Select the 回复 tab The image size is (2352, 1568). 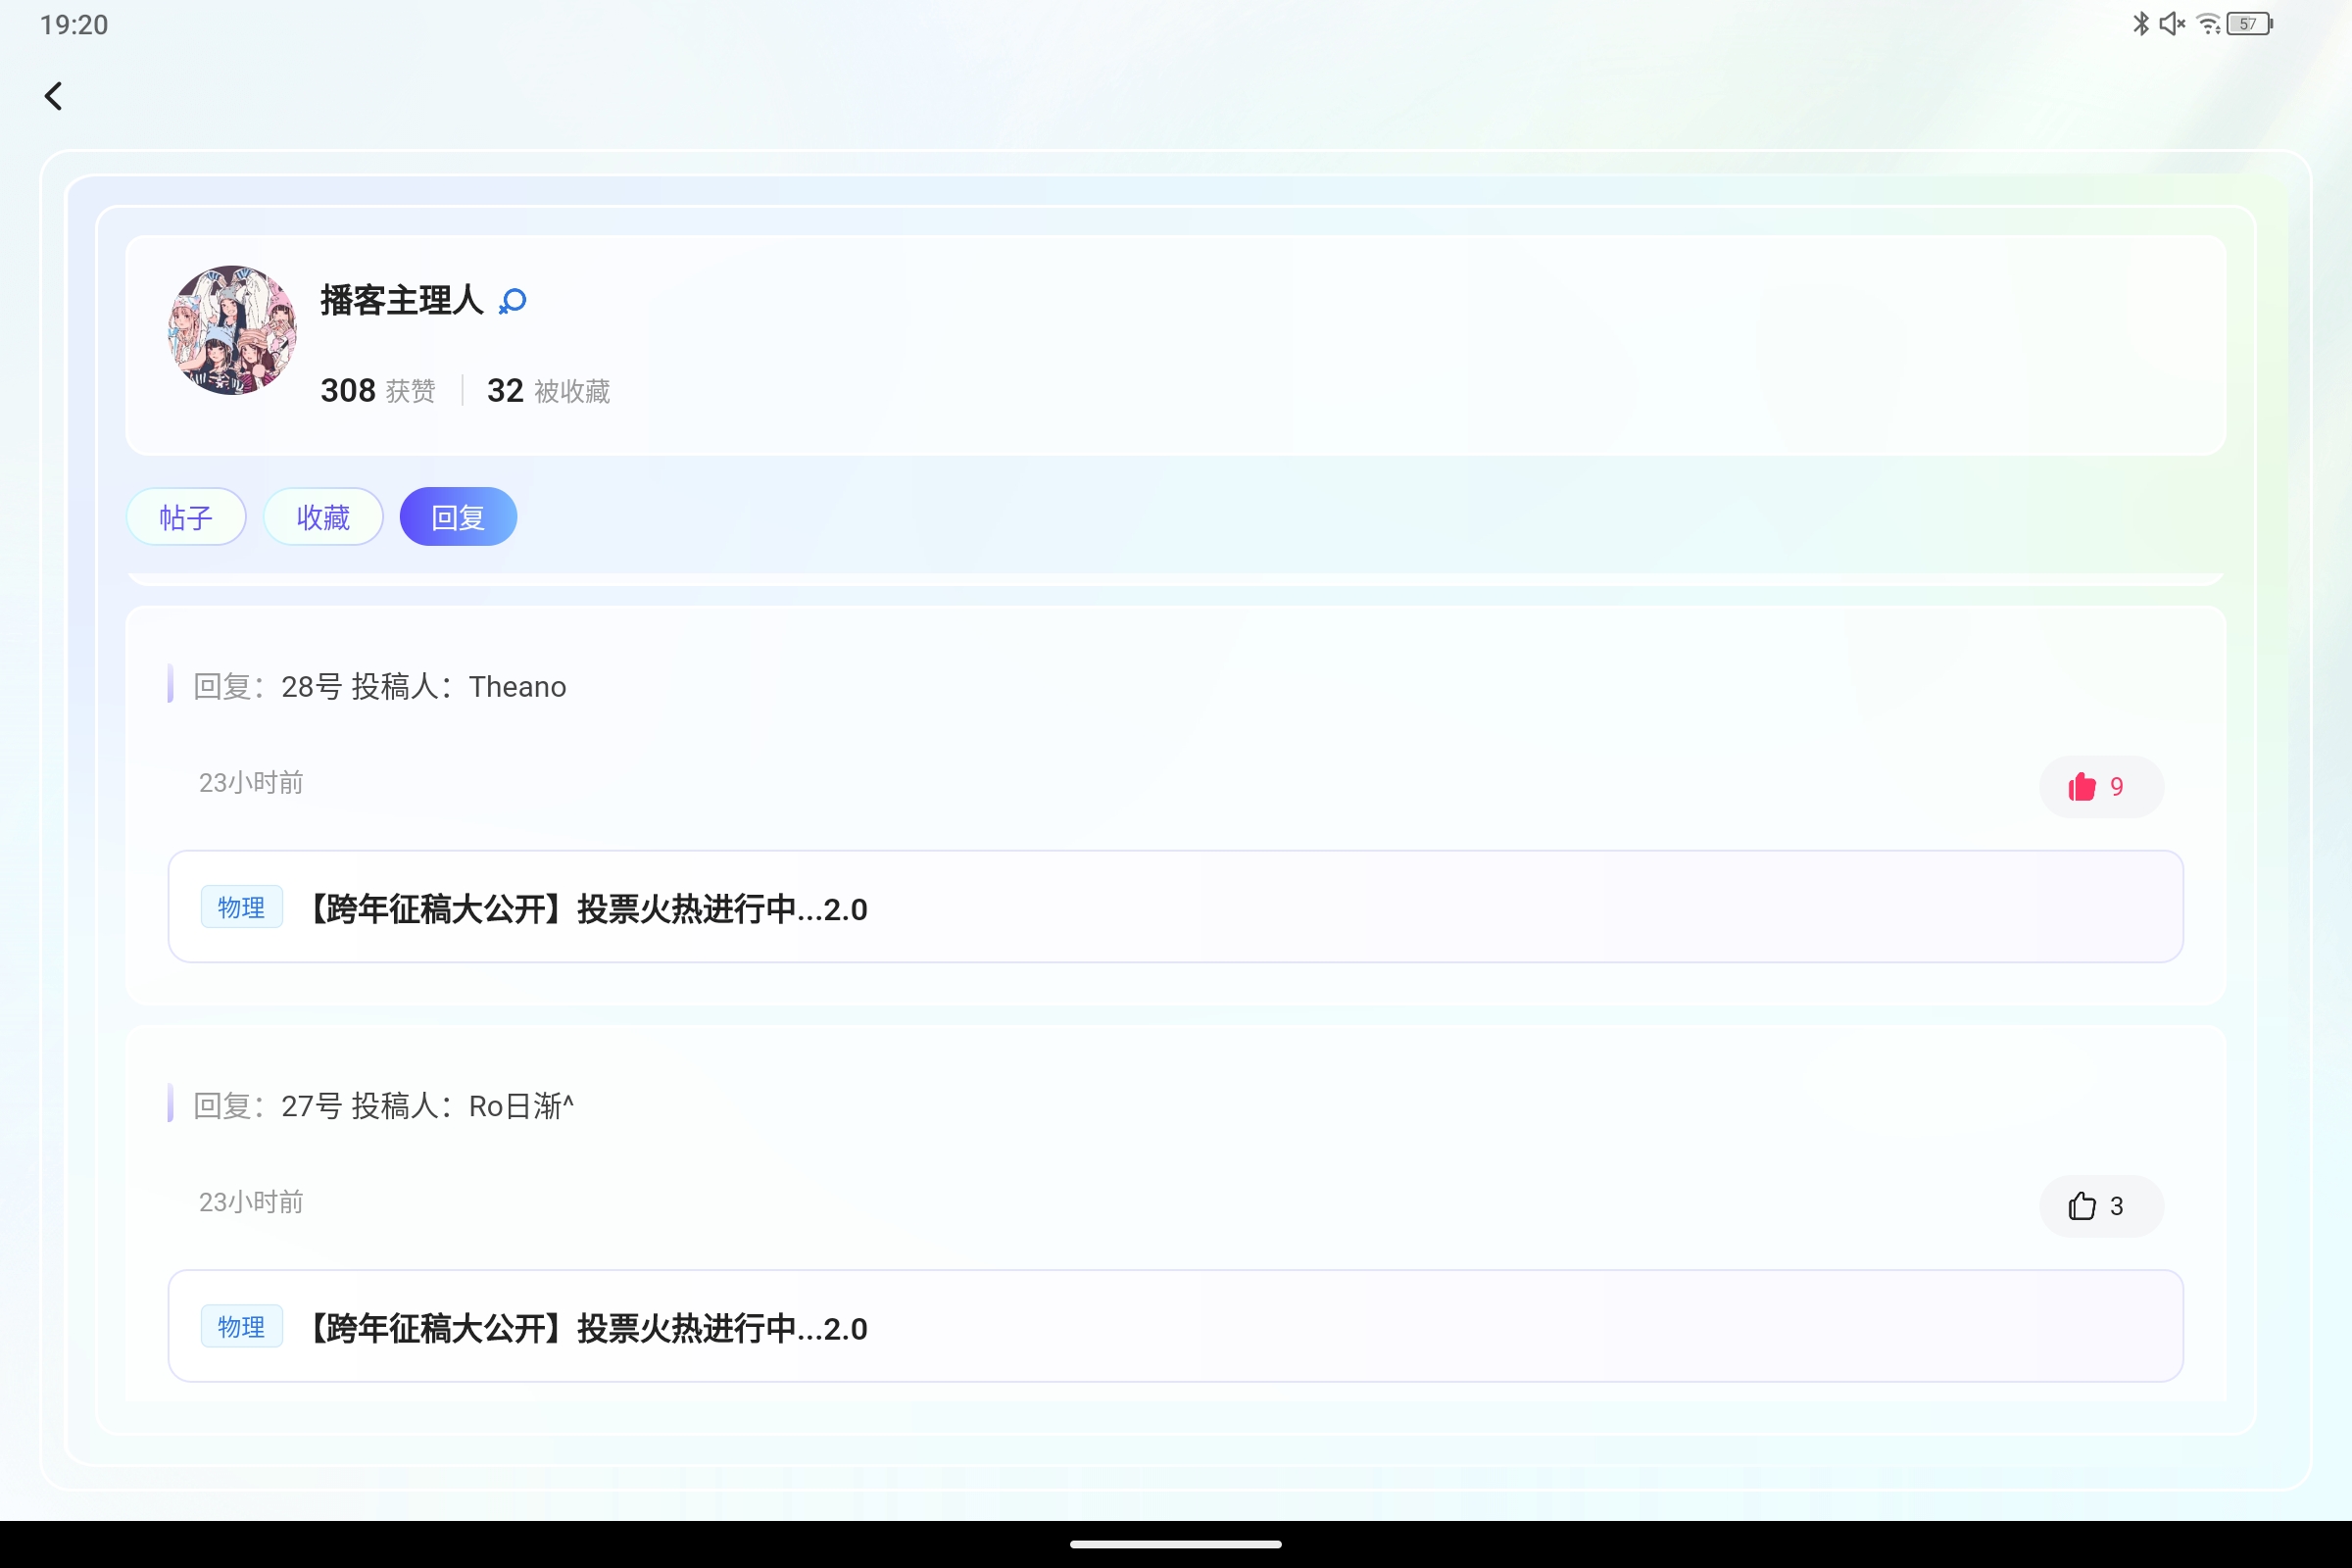click(x=457, y=517)
